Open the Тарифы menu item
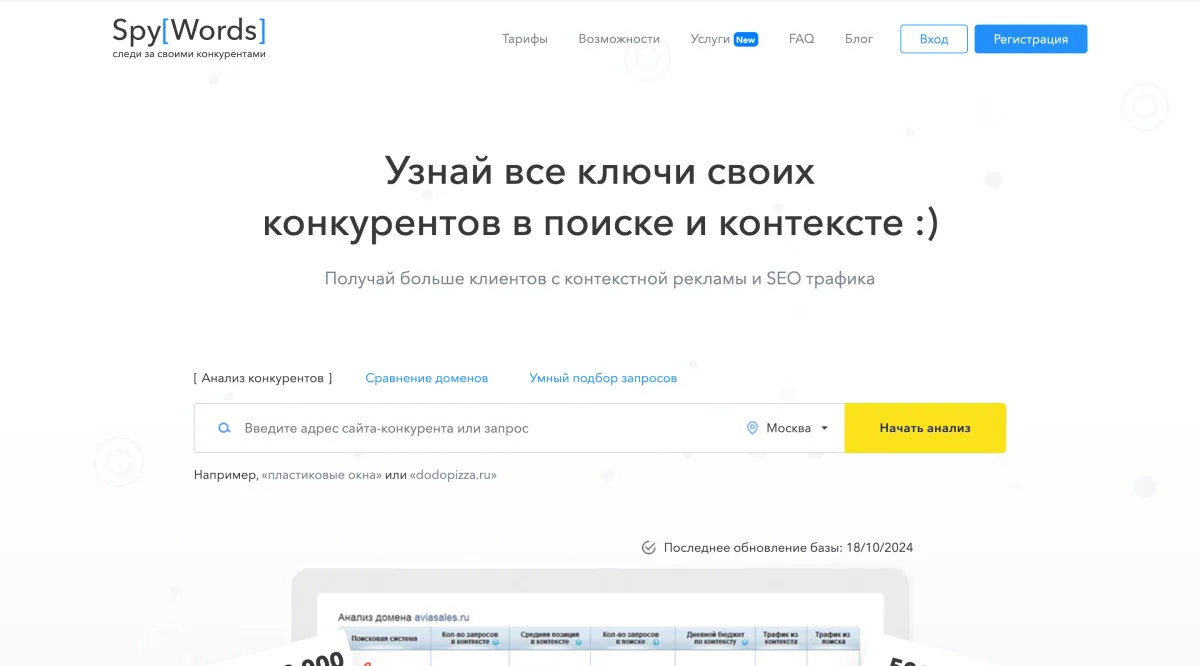 pos(525,39)
